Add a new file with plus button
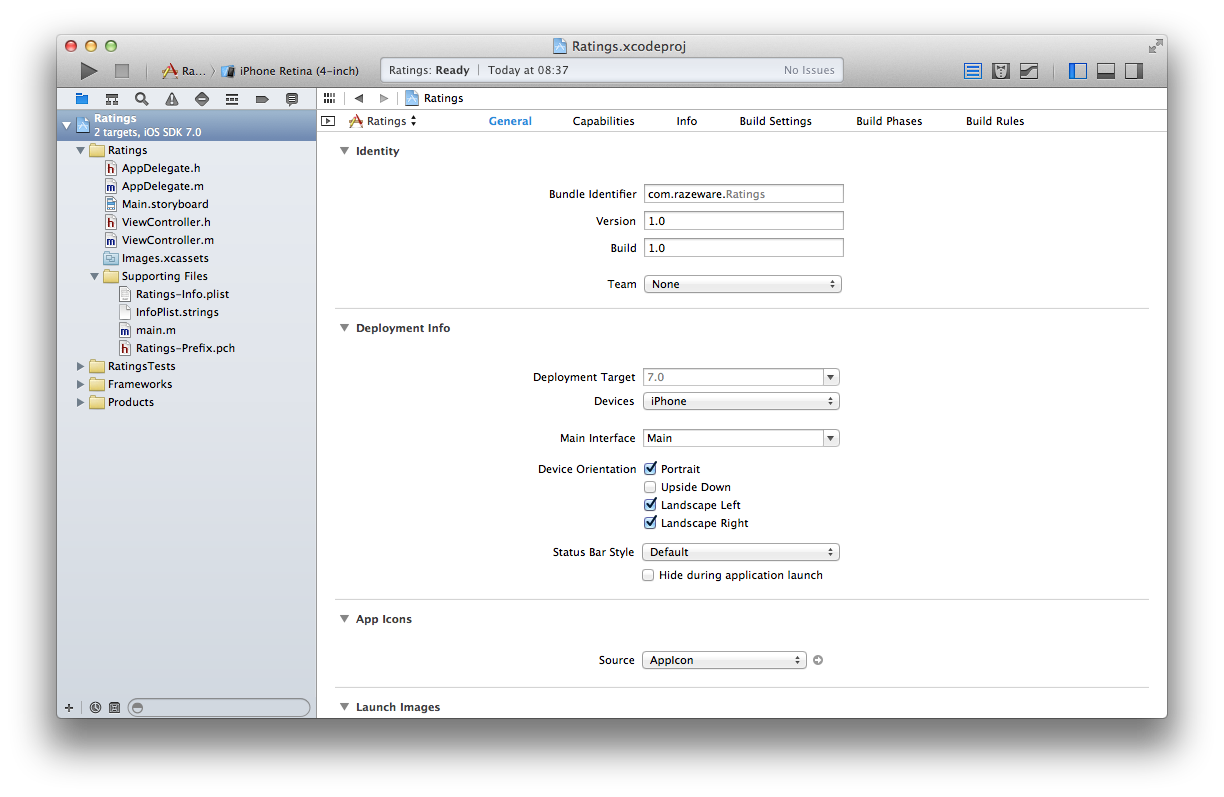Viewport: 1224px width, 797px height. click(x=69, y=707)
